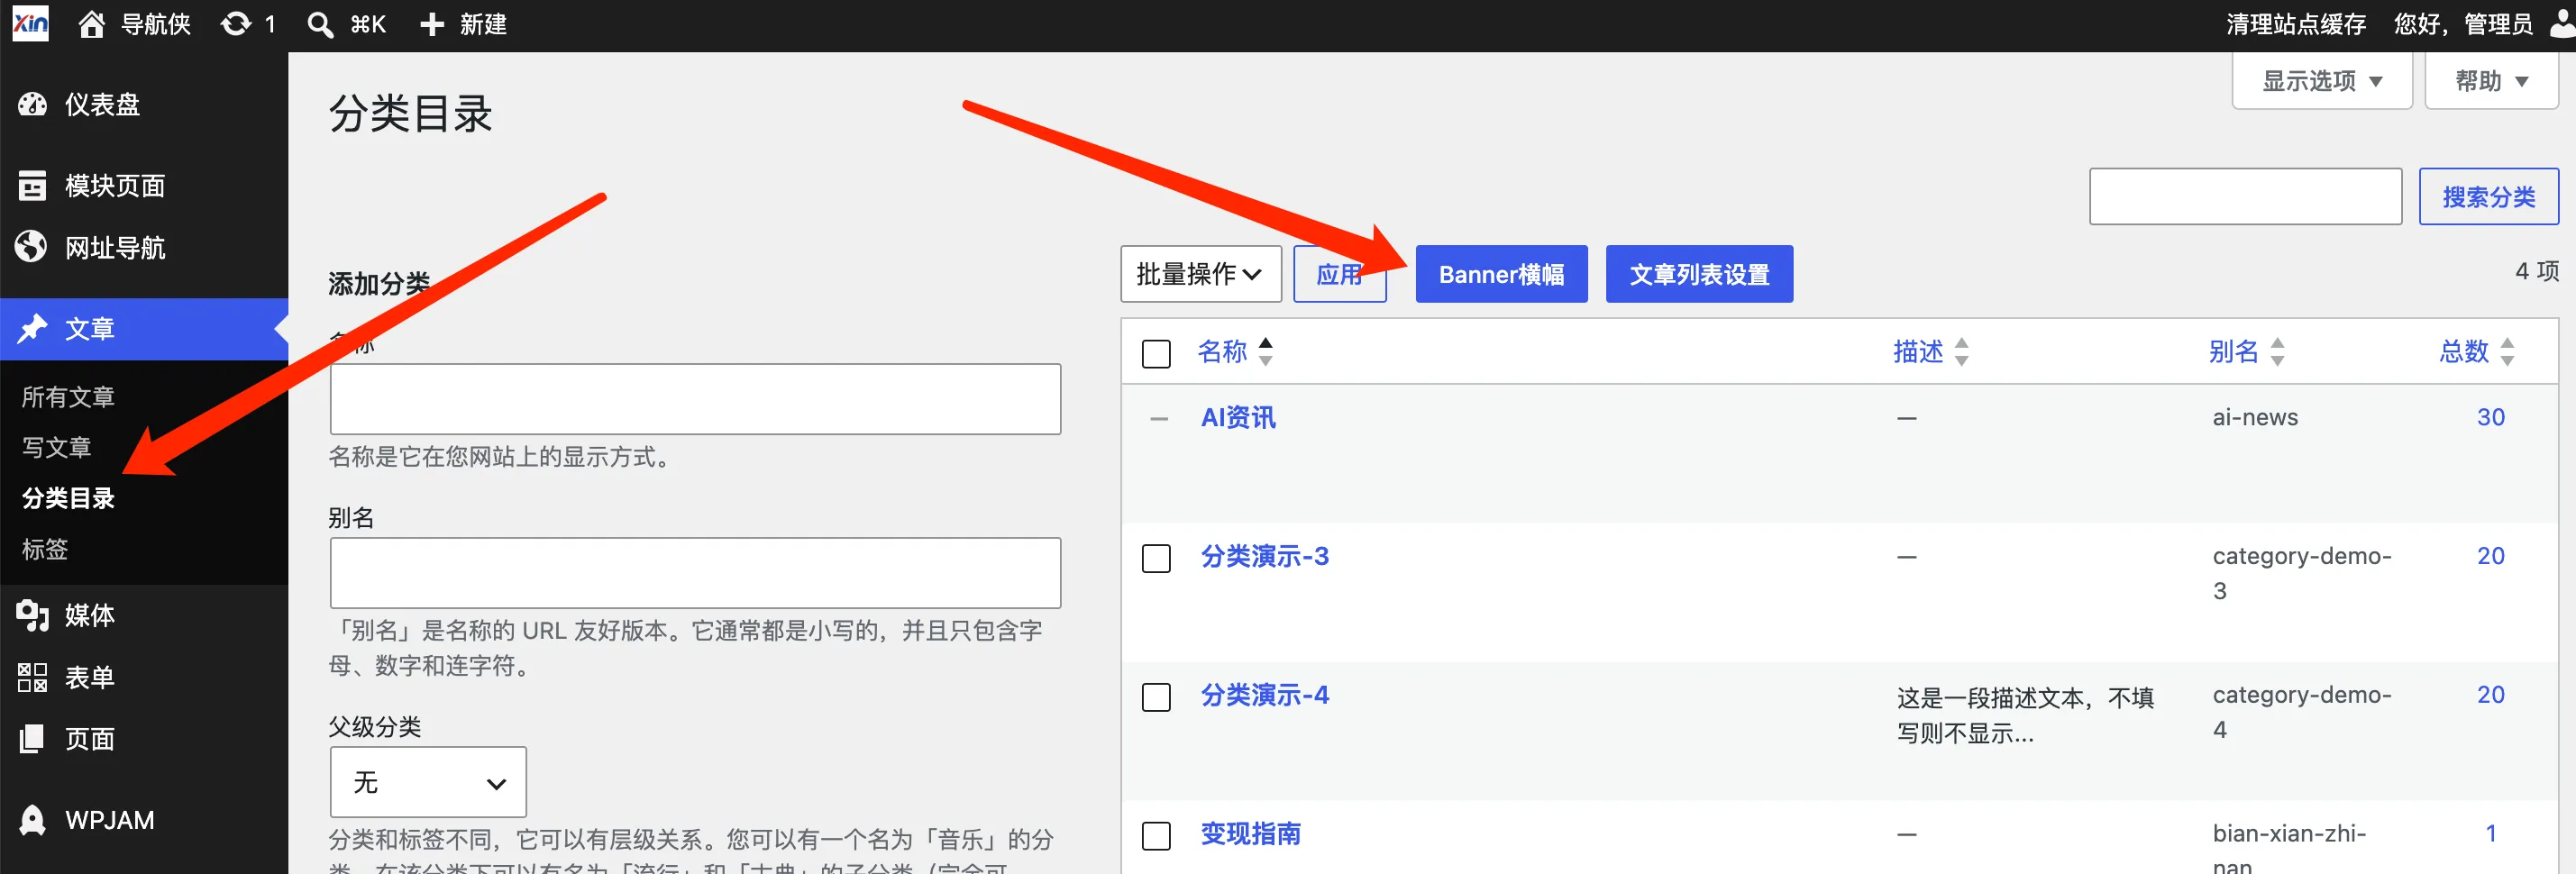
Task: Click the 30 post count for AI资讯
Action: click(x=2491, y=418)
